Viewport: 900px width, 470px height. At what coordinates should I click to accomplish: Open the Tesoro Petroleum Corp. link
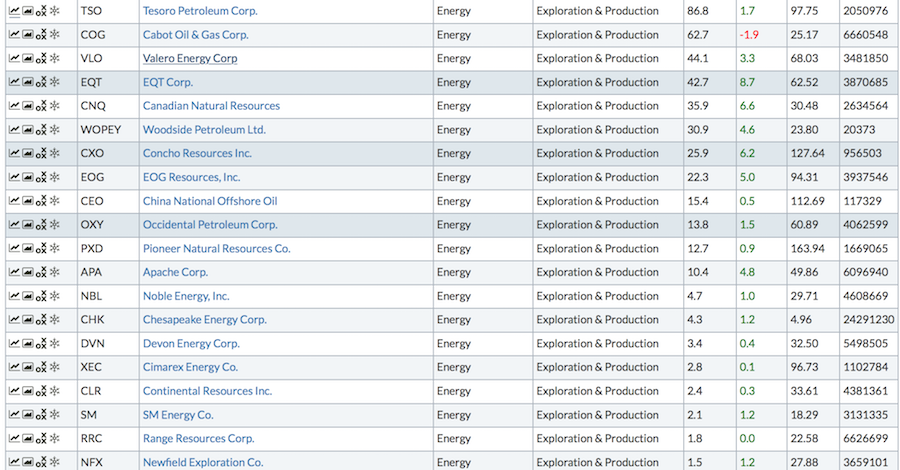(x=200, y=11)
